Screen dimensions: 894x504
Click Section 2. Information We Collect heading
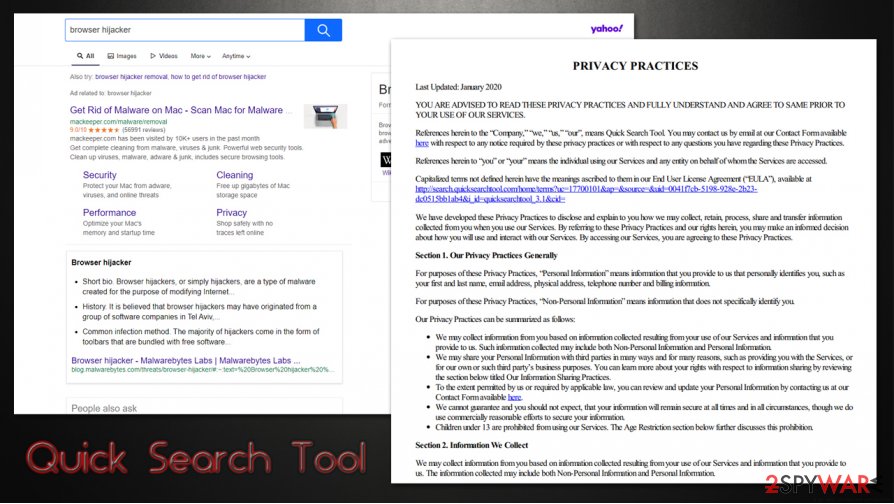click(x=472, y=445)
